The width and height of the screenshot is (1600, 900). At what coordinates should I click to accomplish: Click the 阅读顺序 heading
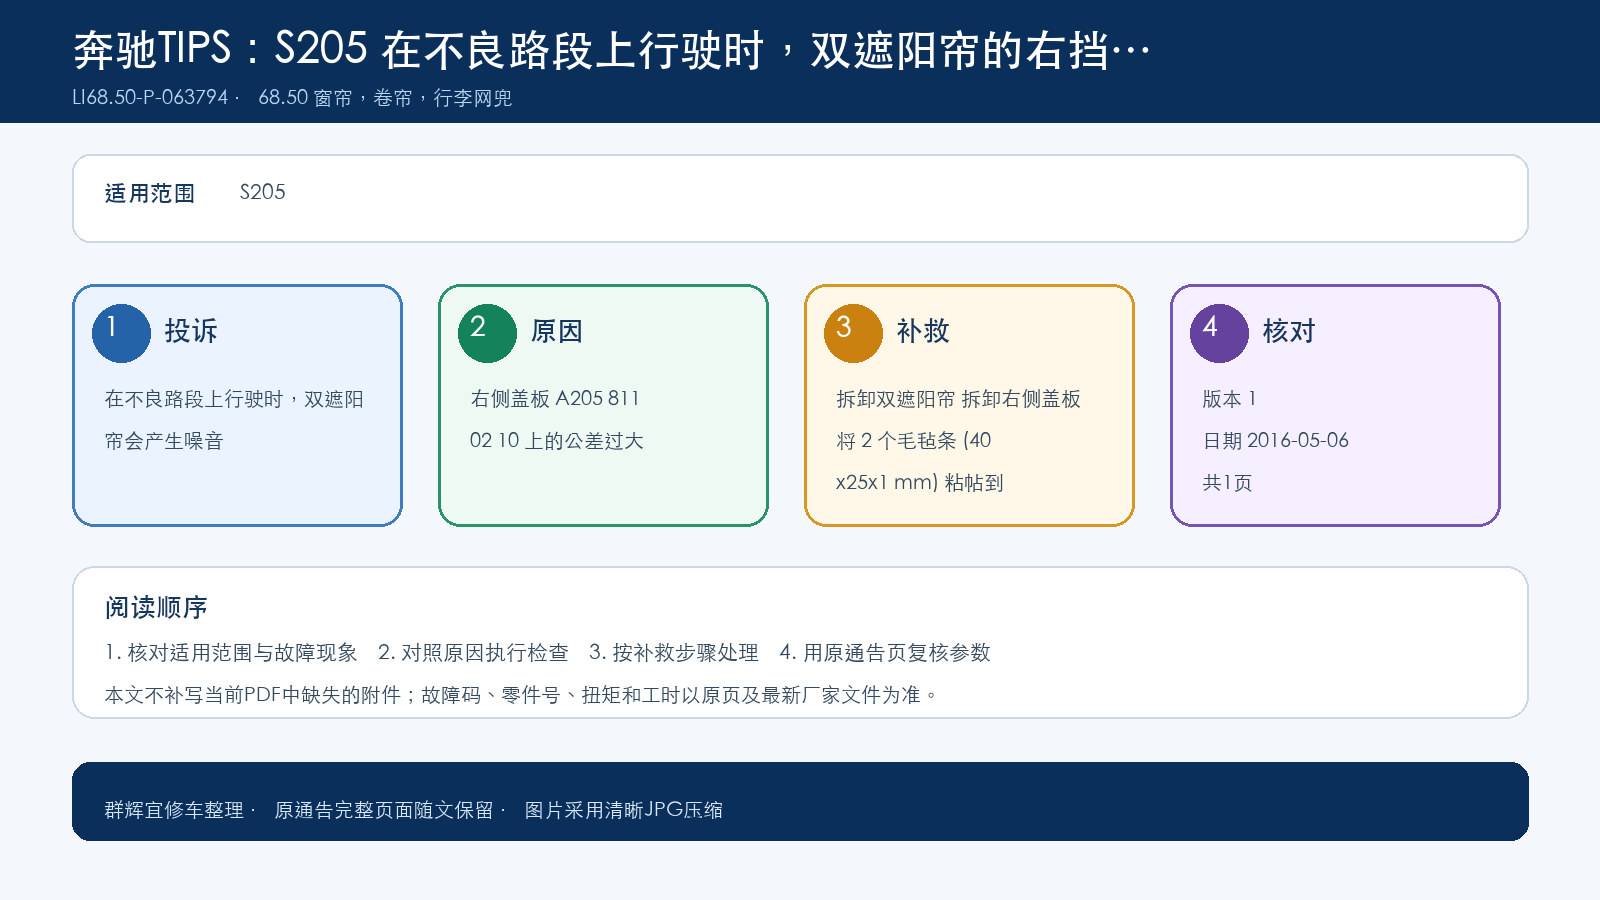point(156,607)
